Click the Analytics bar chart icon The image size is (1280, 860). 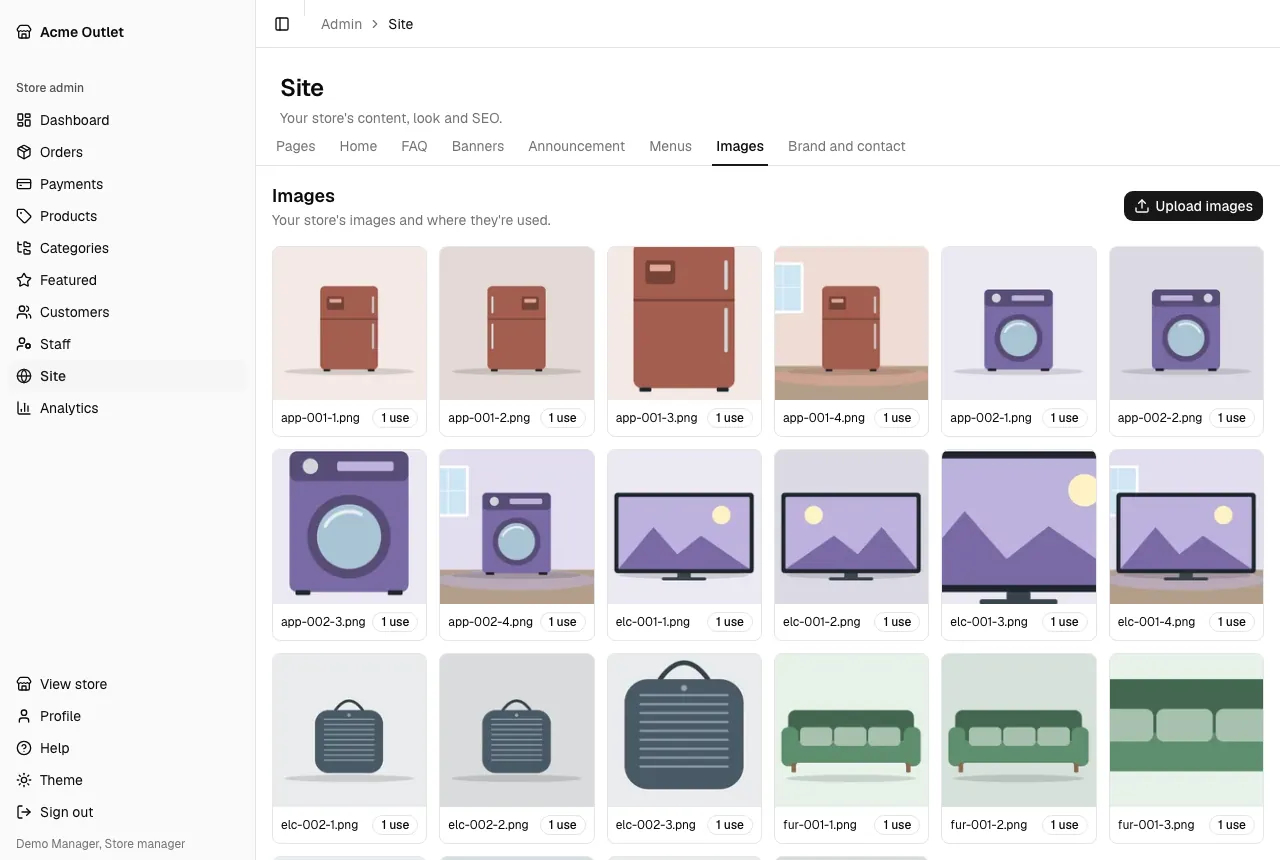24,408
